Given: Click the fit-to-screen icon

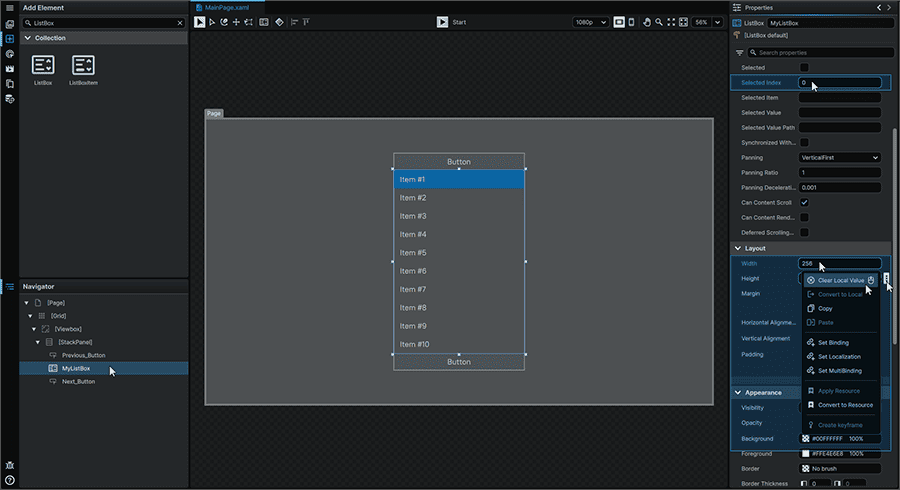Looking at the screenshot, I should [x=671, y=22].
